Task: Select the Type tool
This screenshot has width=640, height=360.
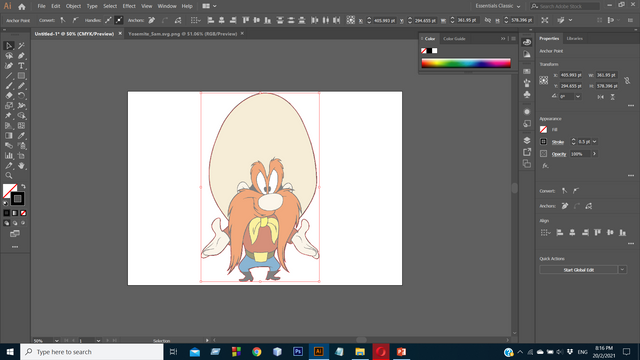Action: pos(21,66)
